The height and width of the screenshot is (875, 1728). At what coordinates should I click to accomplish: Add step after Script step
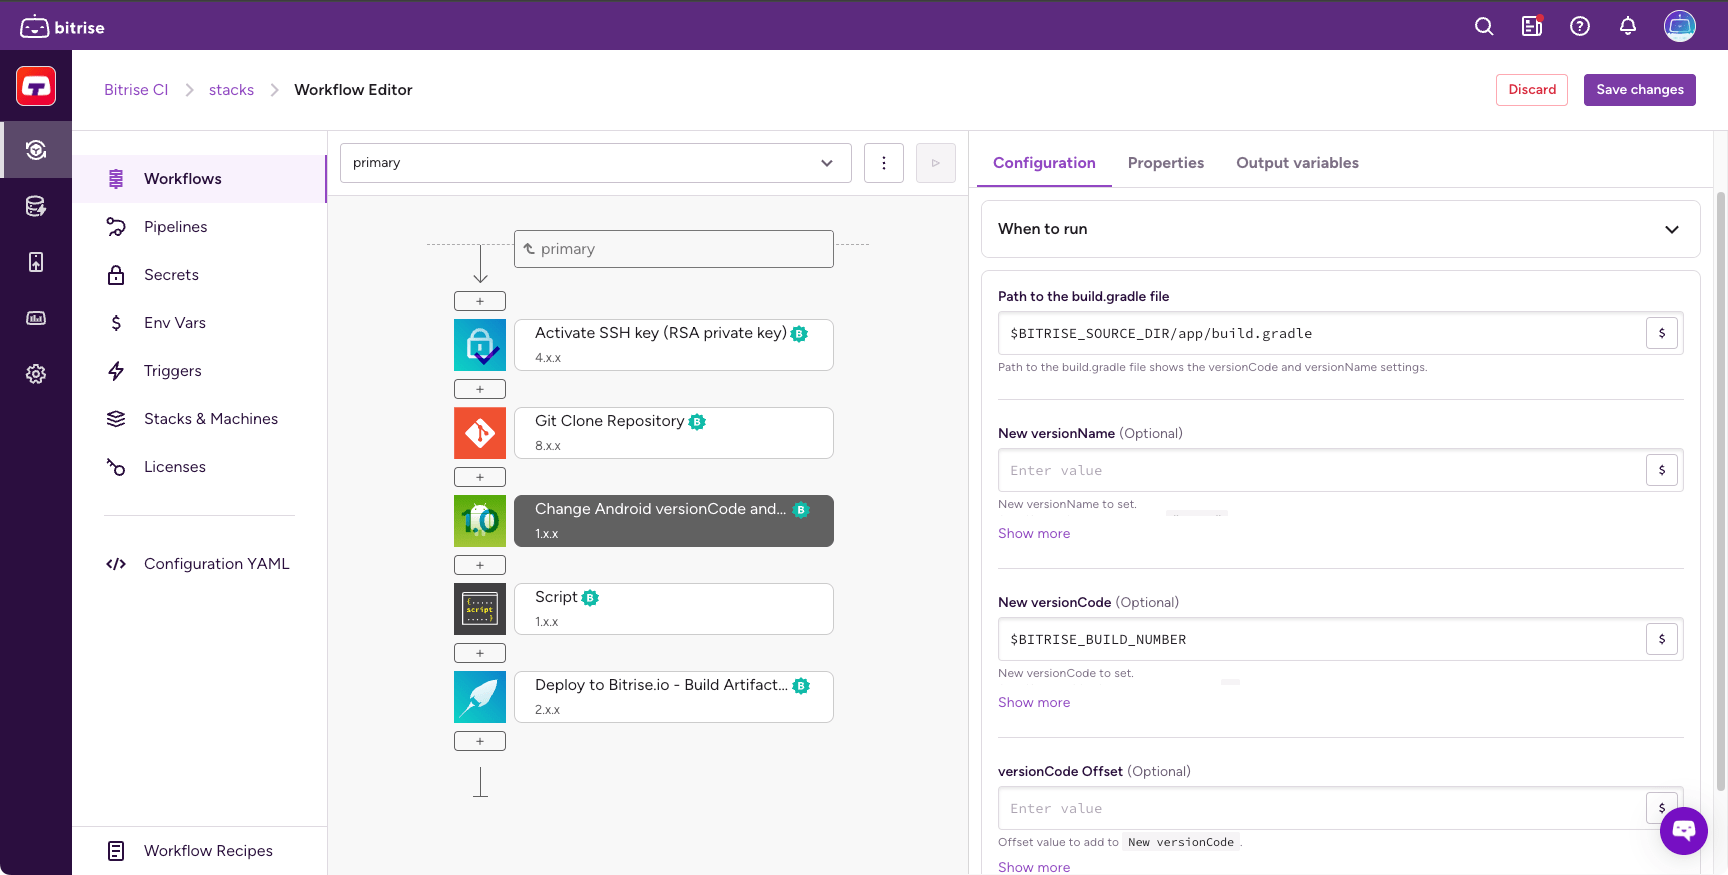tap(480, 653)
